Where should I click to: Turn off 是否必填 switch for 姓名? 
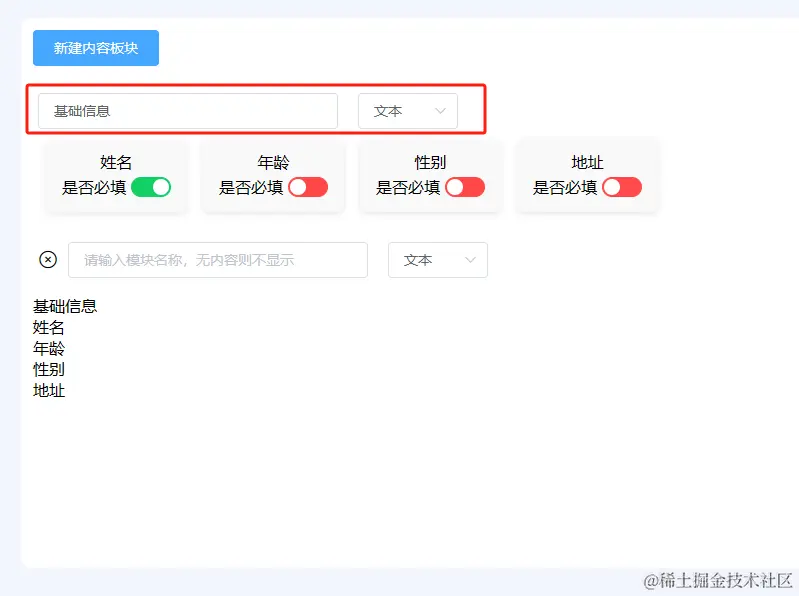click(x=151, y=187)
